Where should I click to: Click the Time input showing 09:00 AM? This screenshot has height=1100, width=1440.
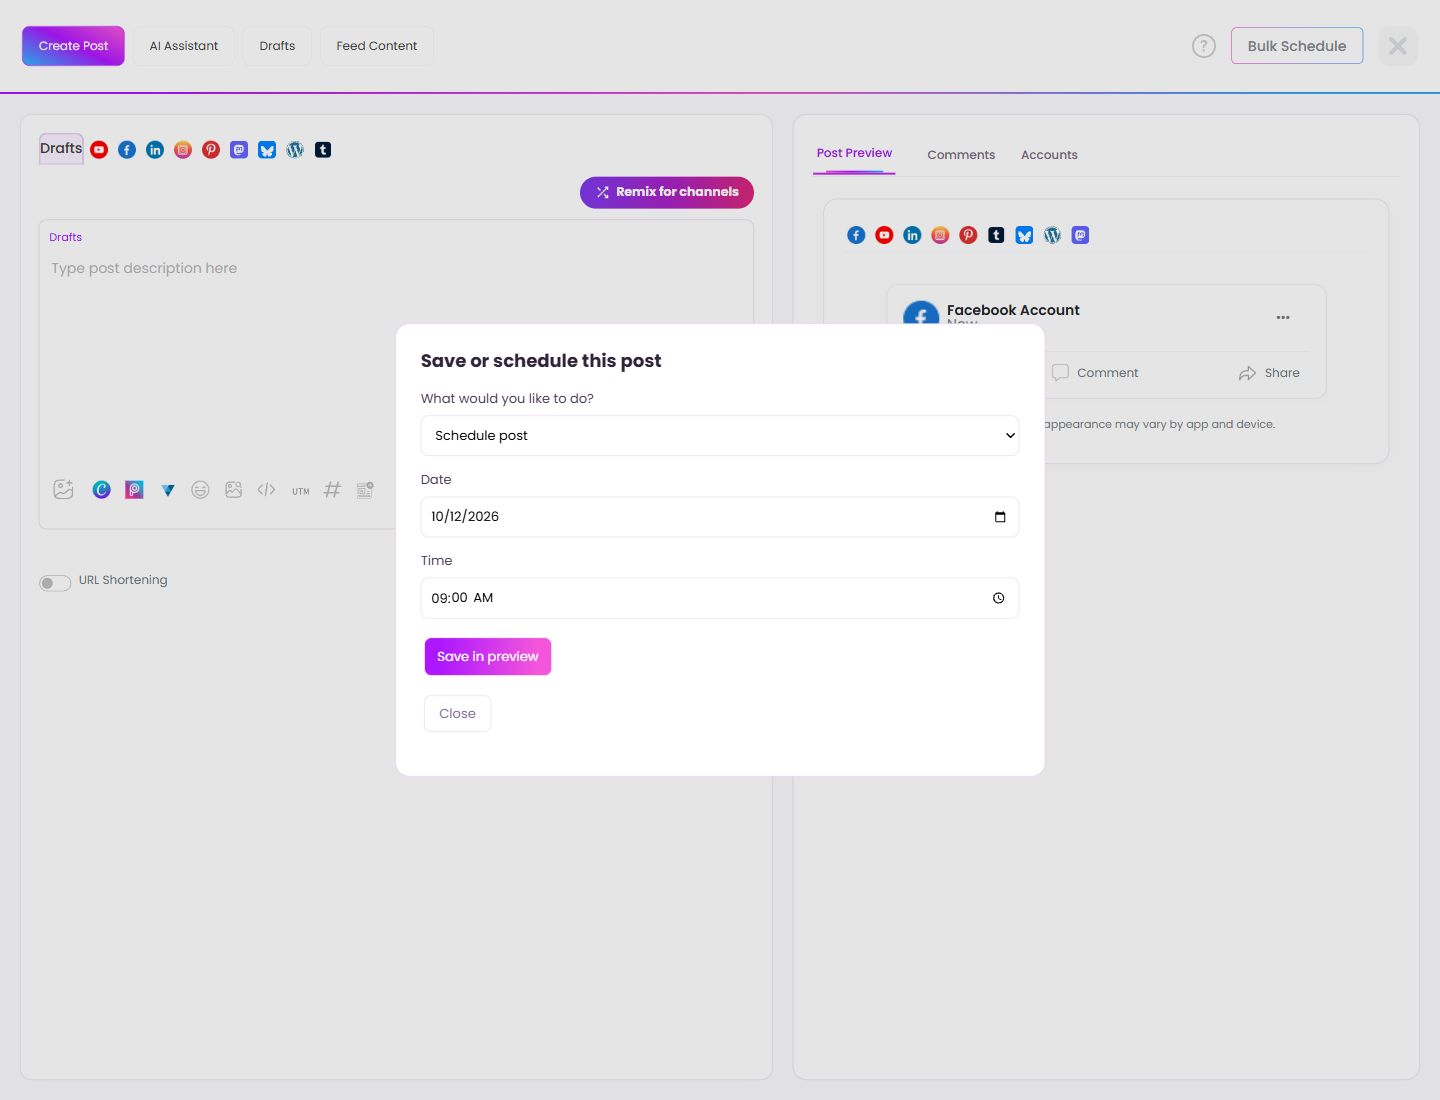pos(720,598)
